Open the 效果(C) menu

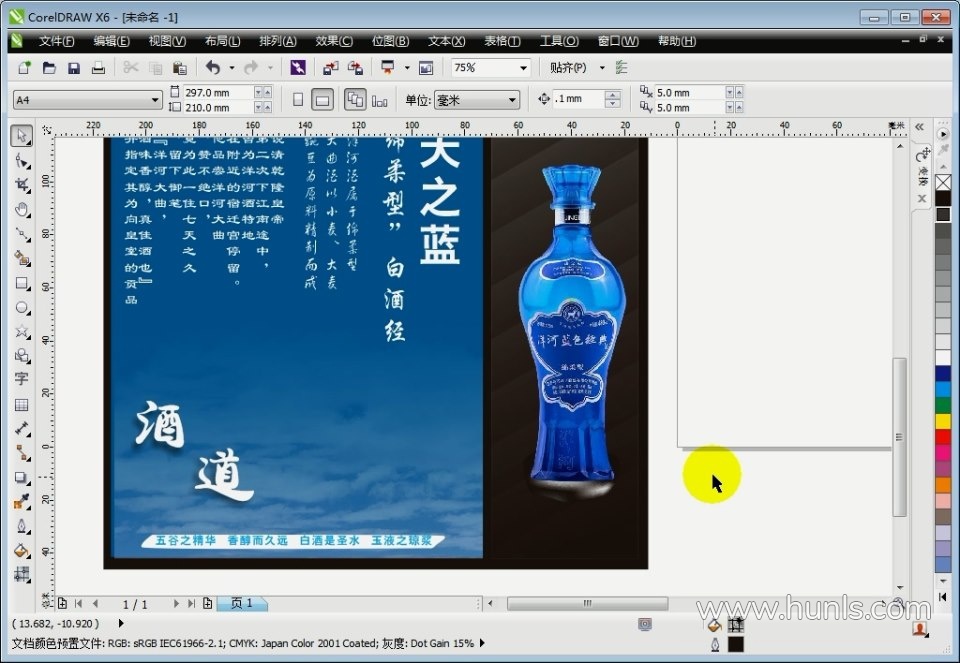[334, 41]
